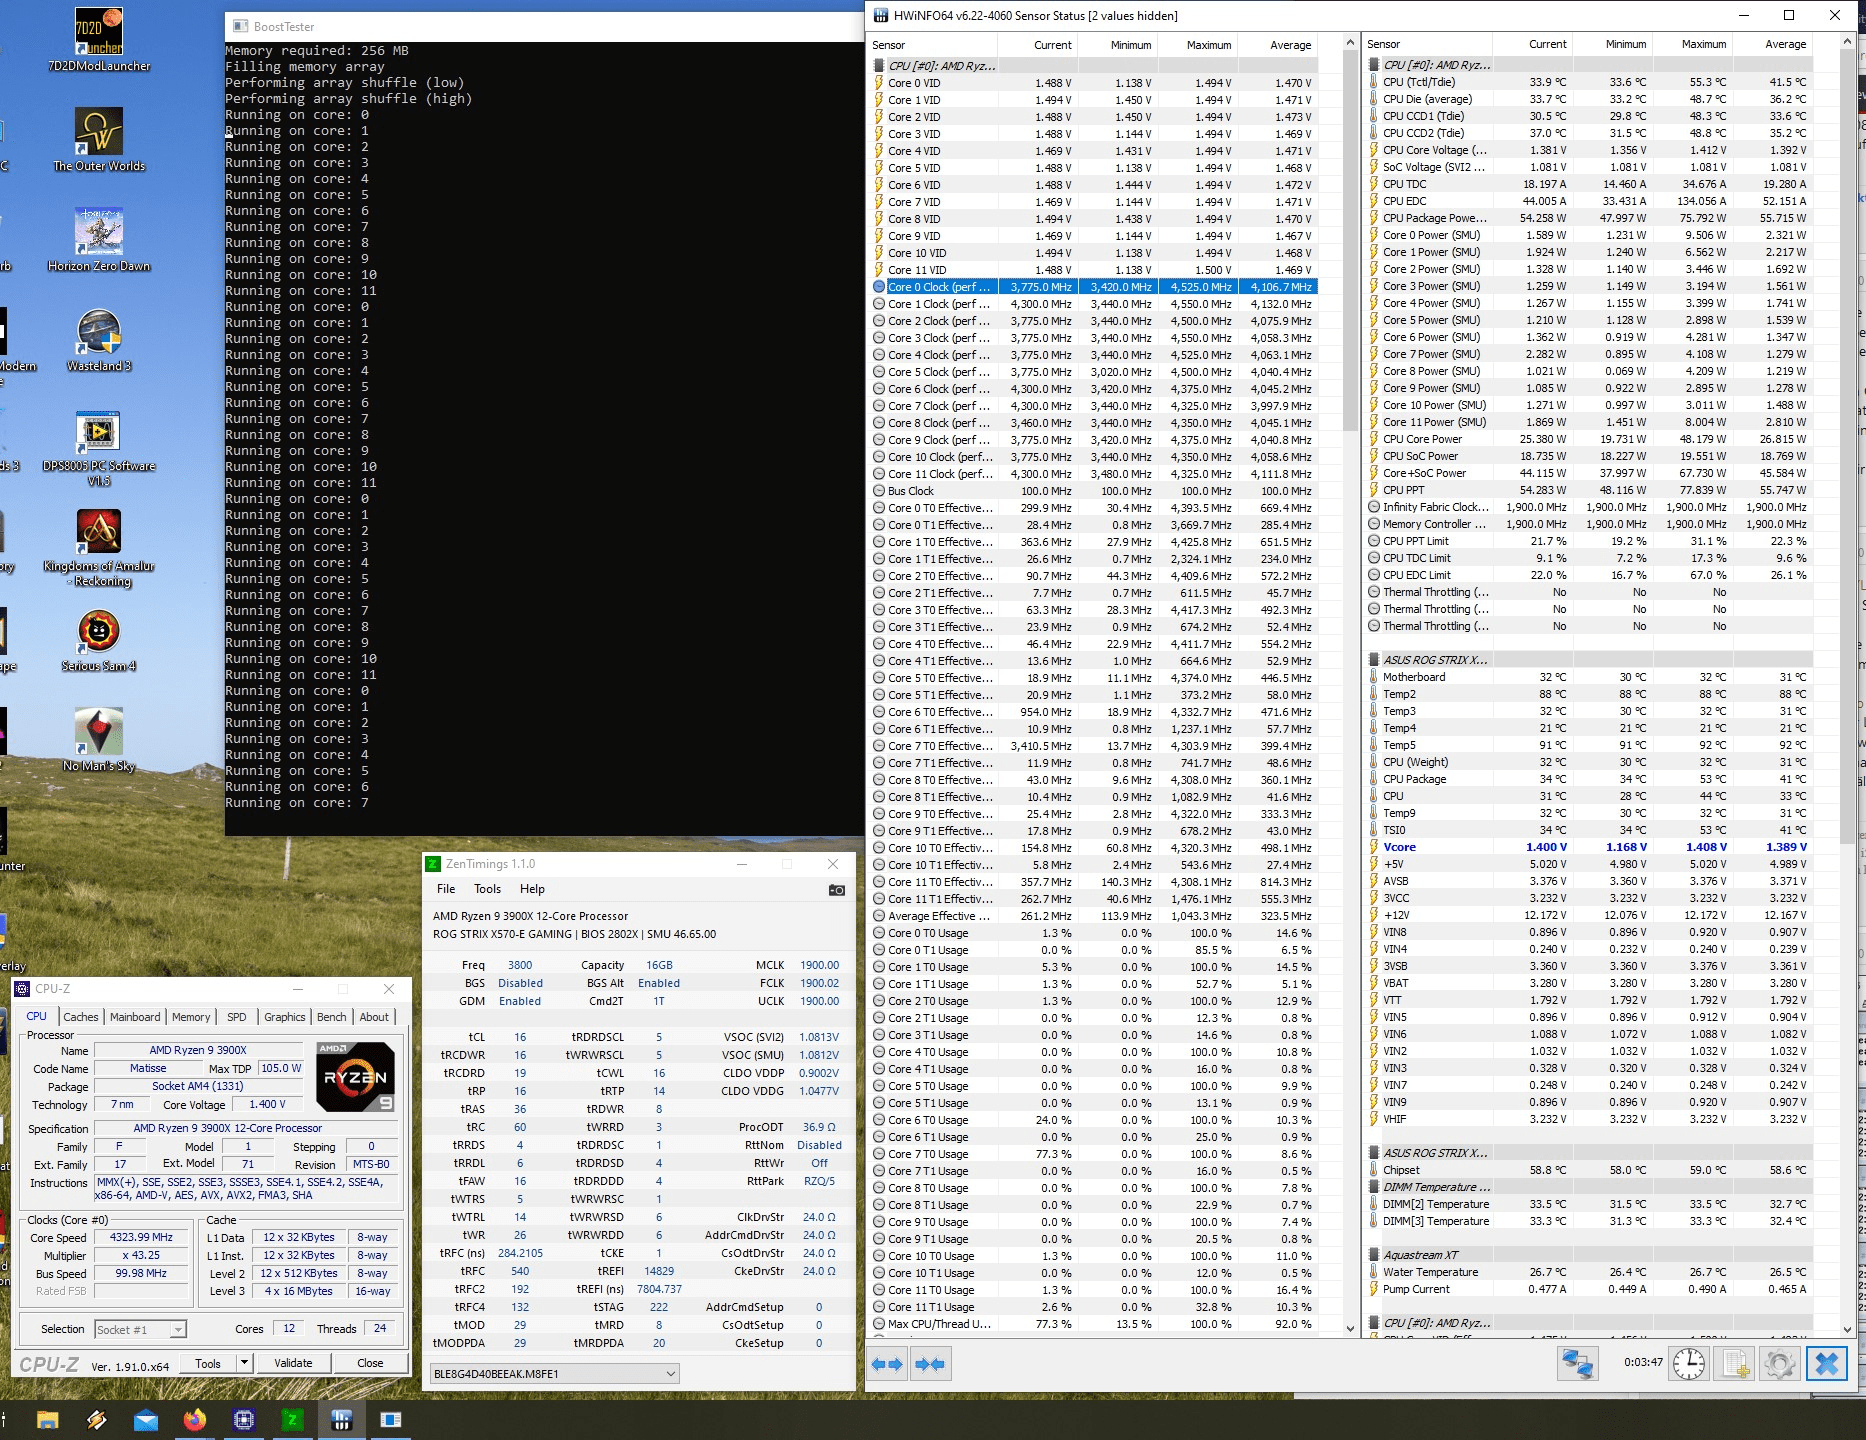Select the CPU-Z Mainboard tab

click(135, 1017)
